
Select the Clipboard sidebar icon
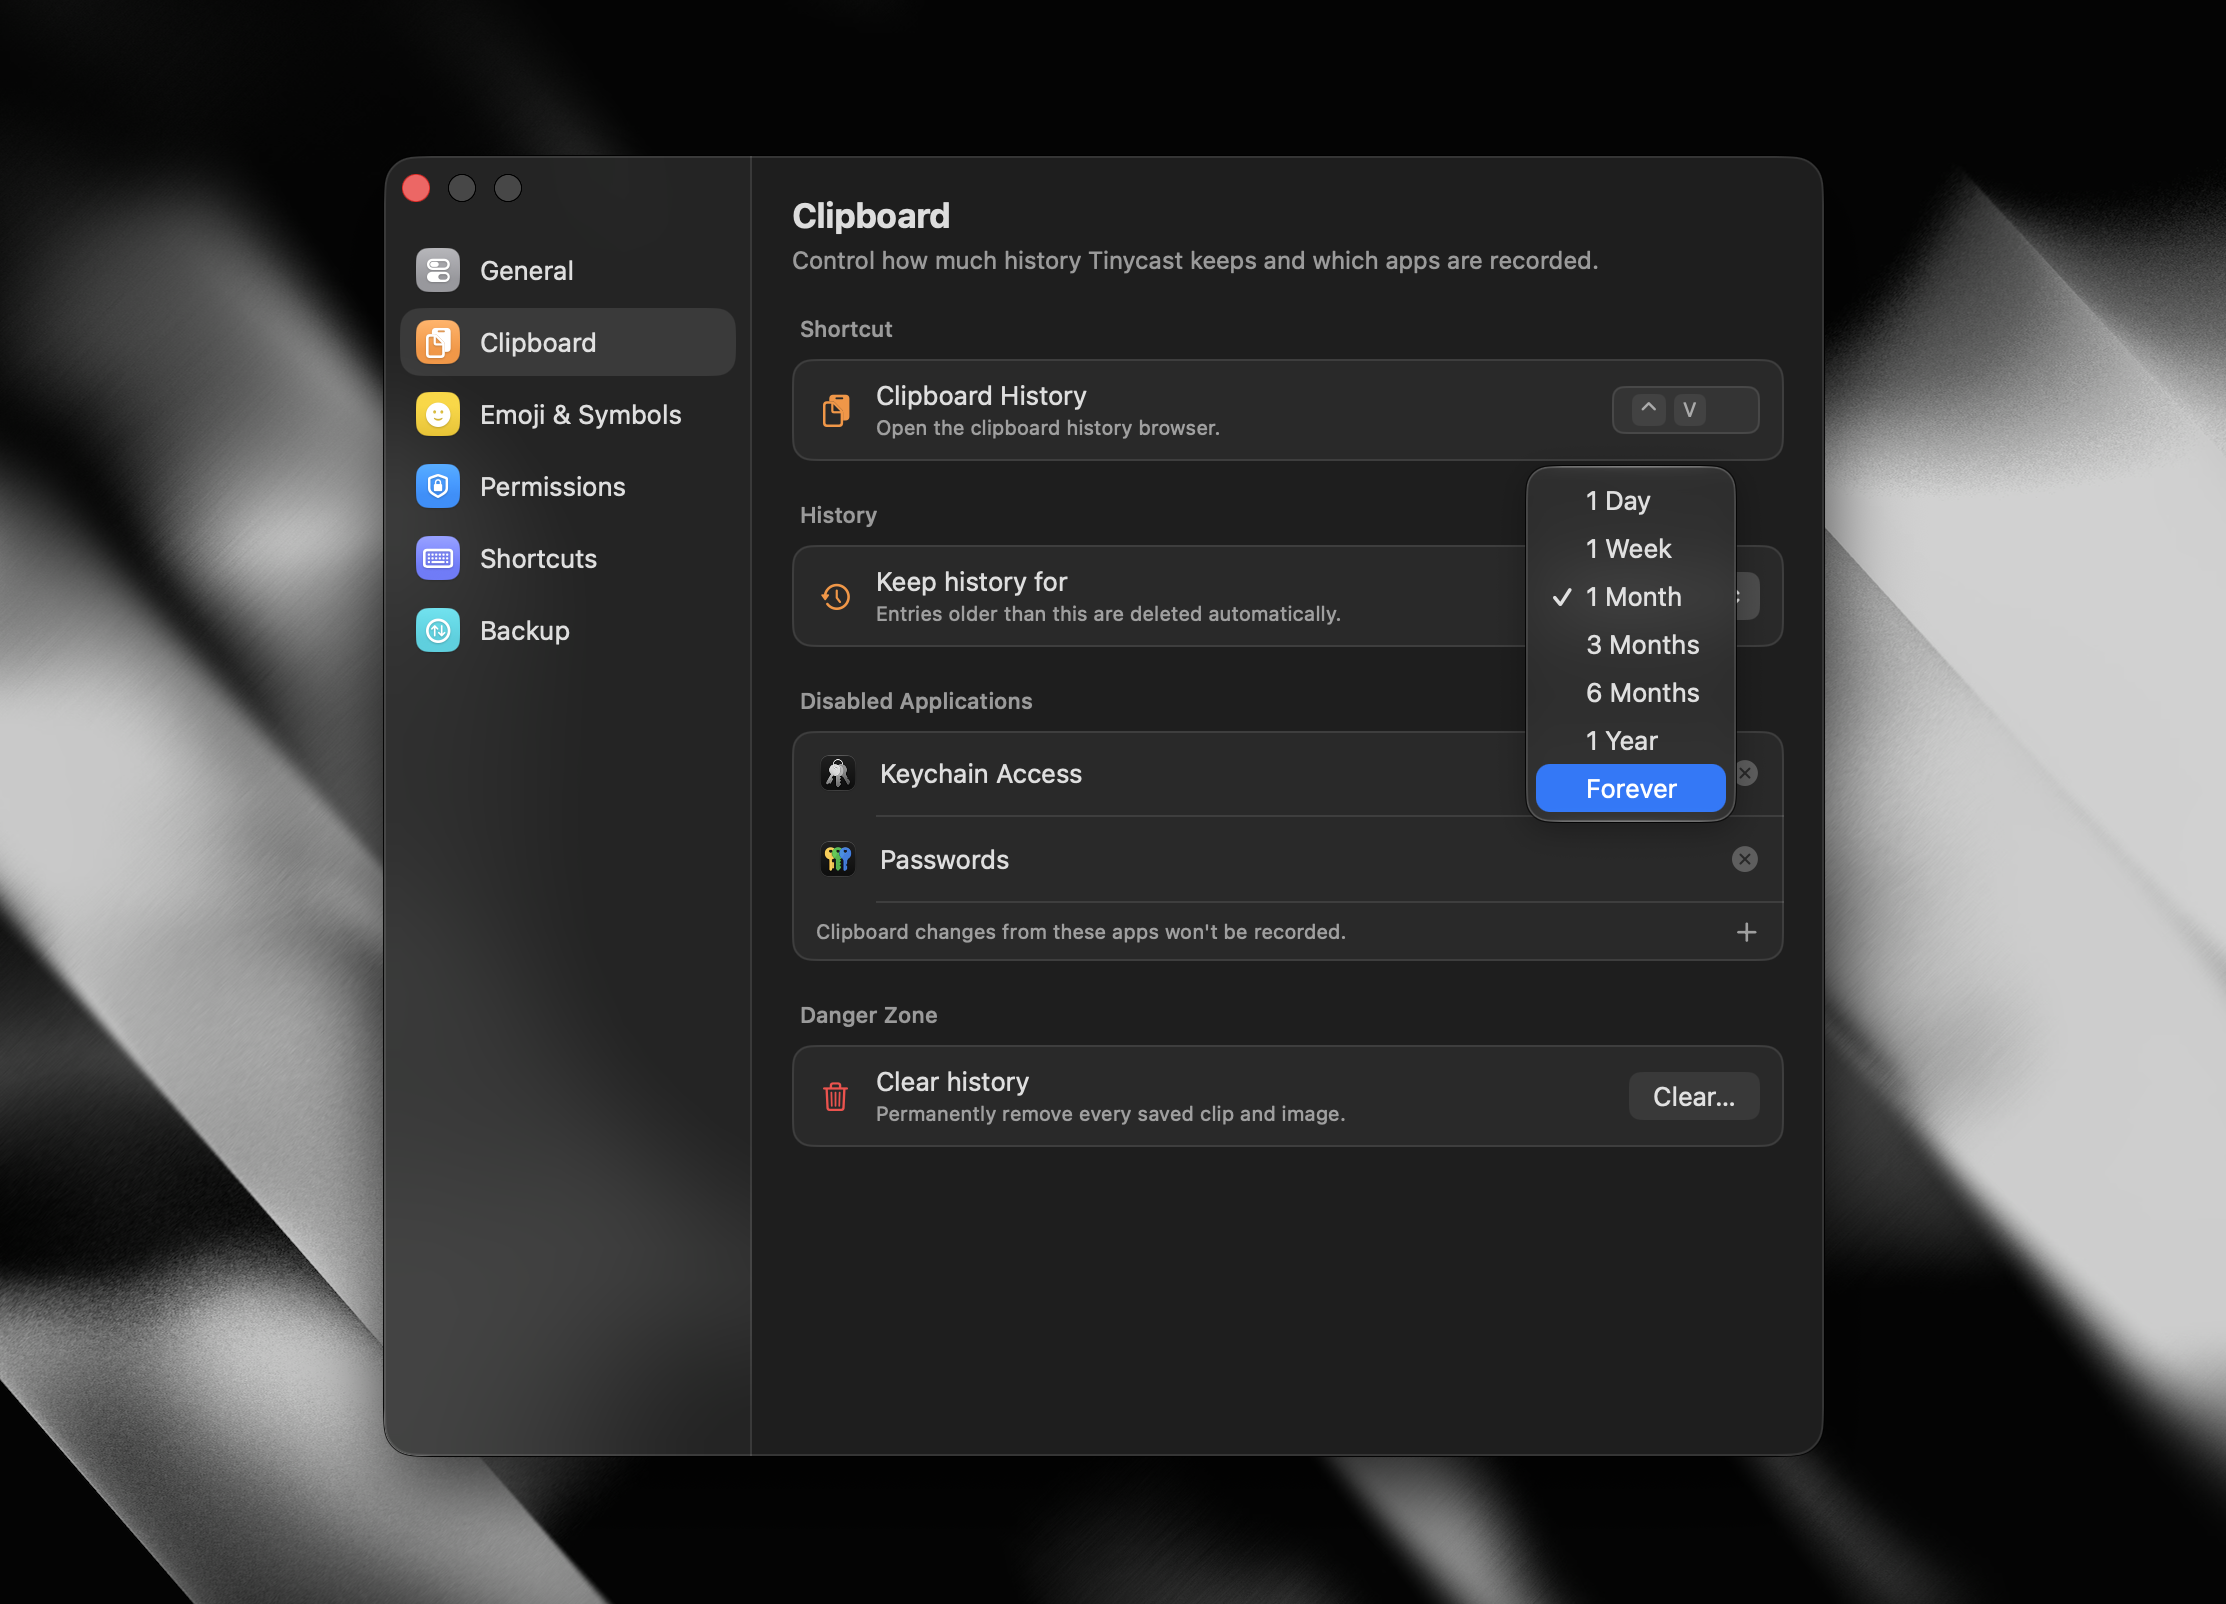(438, 342)
